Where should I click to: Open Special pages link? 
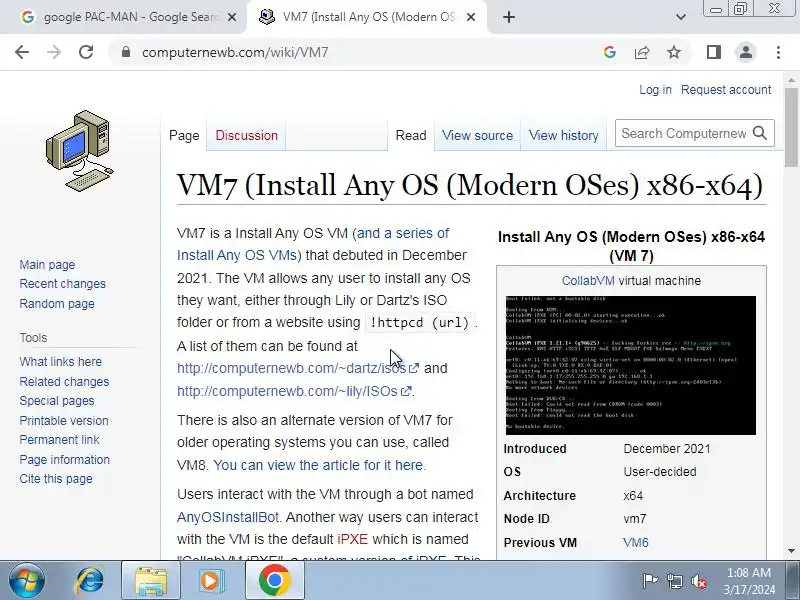(x=57, y=401)
